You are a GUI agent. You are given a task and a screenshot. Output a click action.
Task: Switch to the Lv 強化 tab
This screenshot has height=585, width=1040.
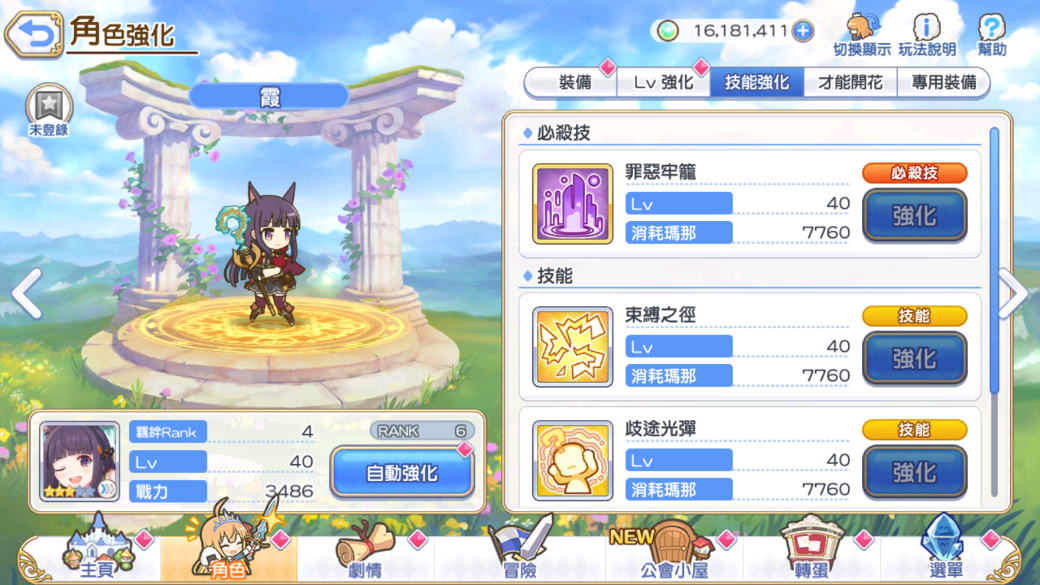click(x=663, y=82)
